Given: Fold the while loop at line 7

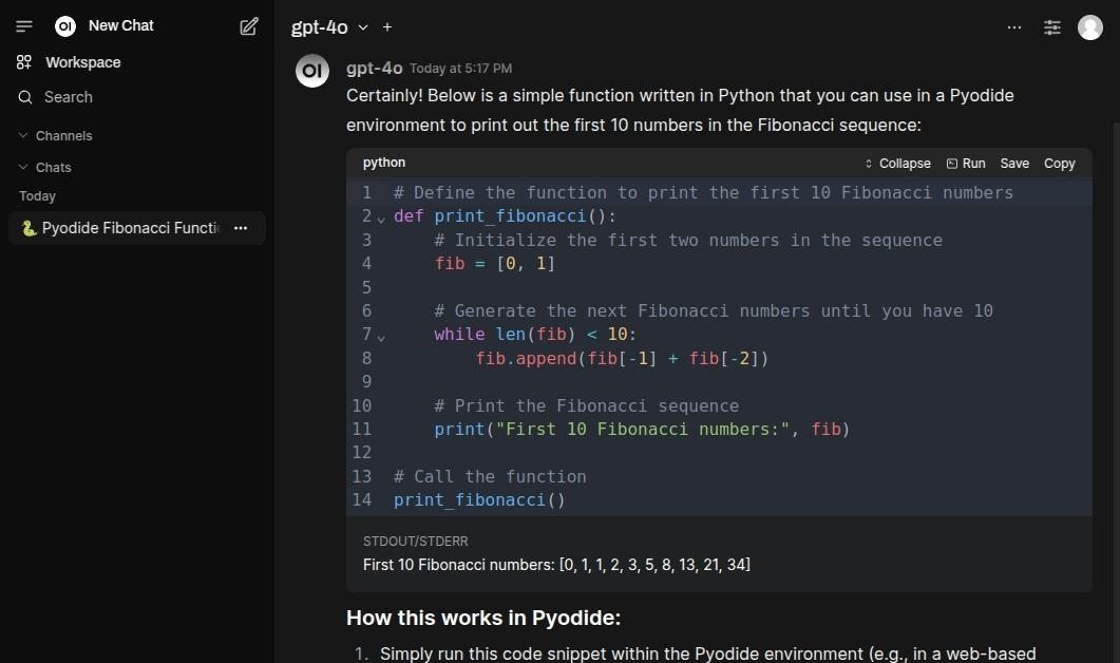Looking at the screenshot, I should (x=381, y=336).
